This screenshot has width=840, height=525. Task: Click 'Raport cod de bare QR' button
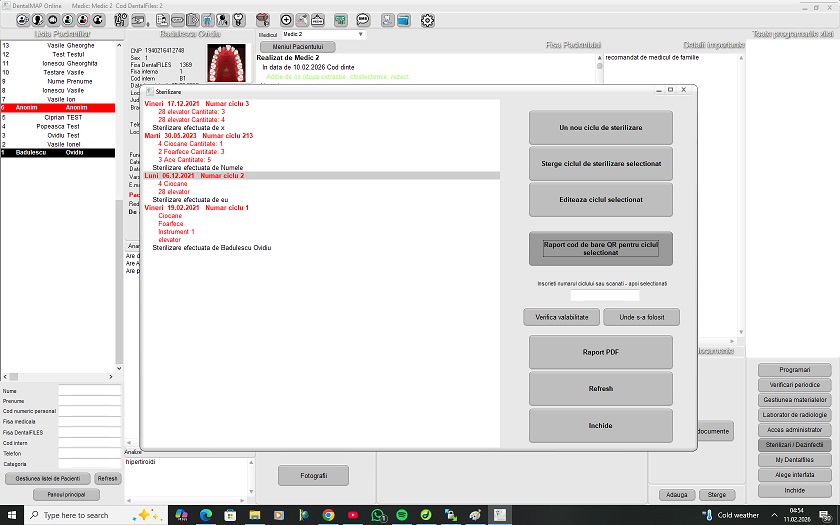coord(600,248)
